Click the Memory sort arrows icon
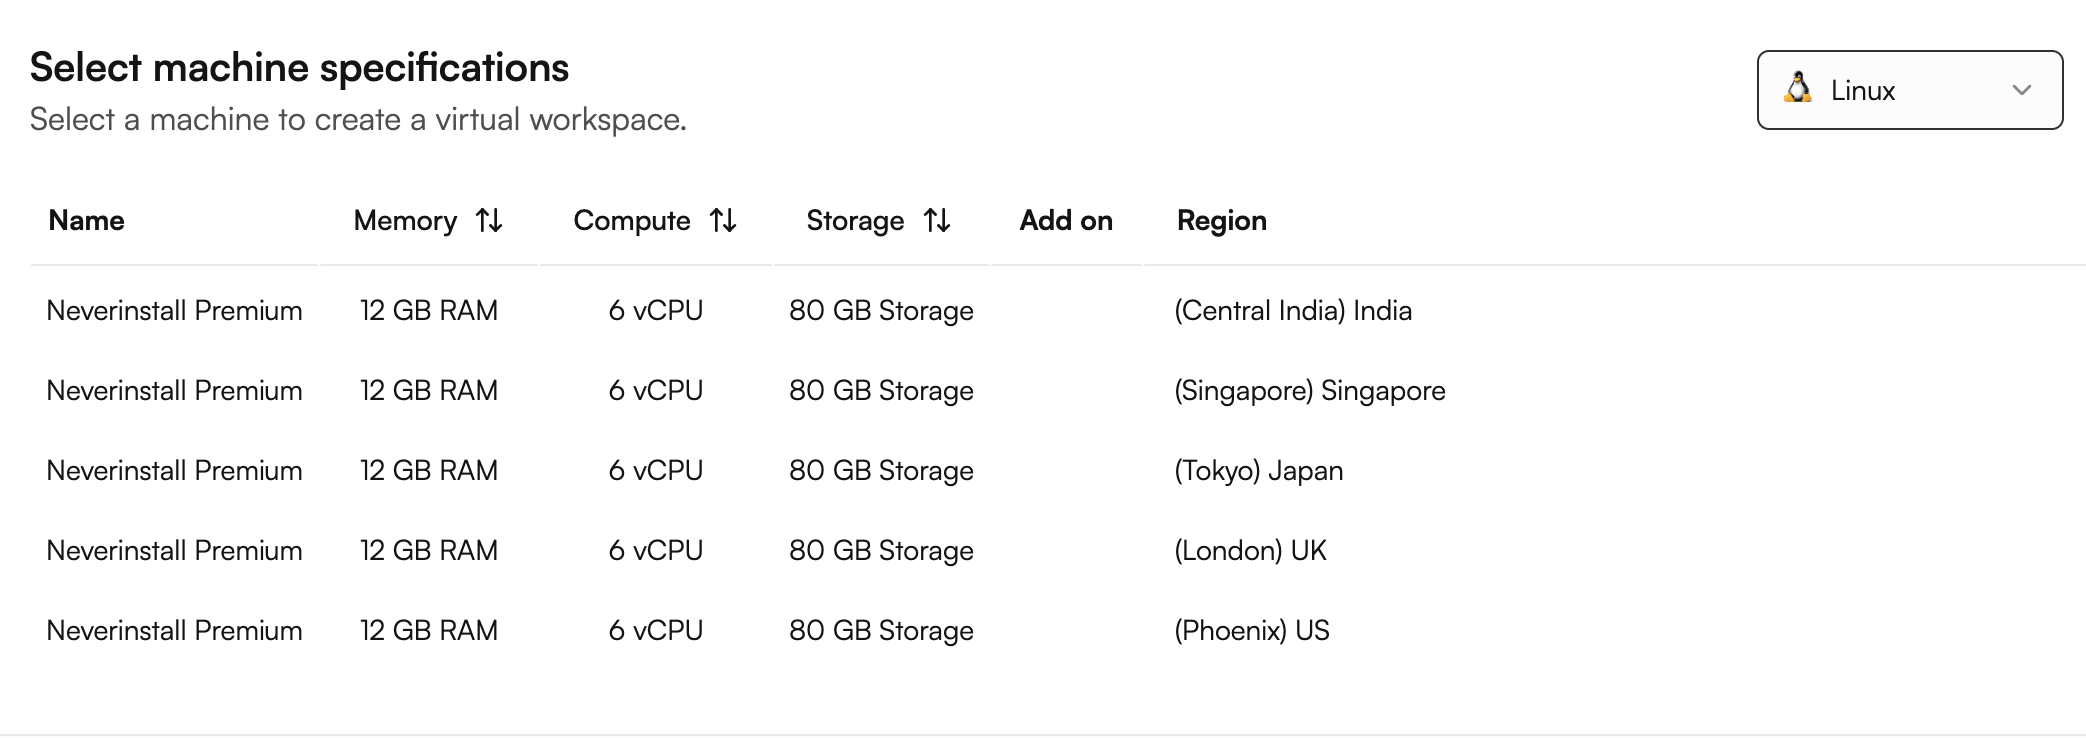The width and height of the screenshot is (2086, 738). click(x=489, y=221)
